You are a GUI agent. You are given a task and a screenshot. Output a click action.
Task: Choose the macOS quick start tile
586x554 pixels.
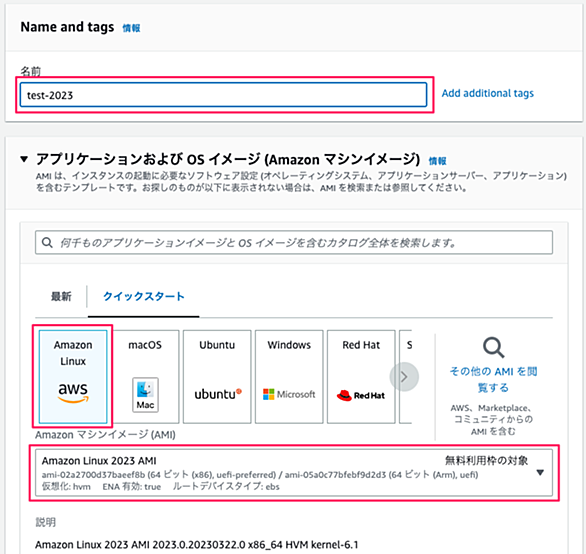(x=145, y=376)
